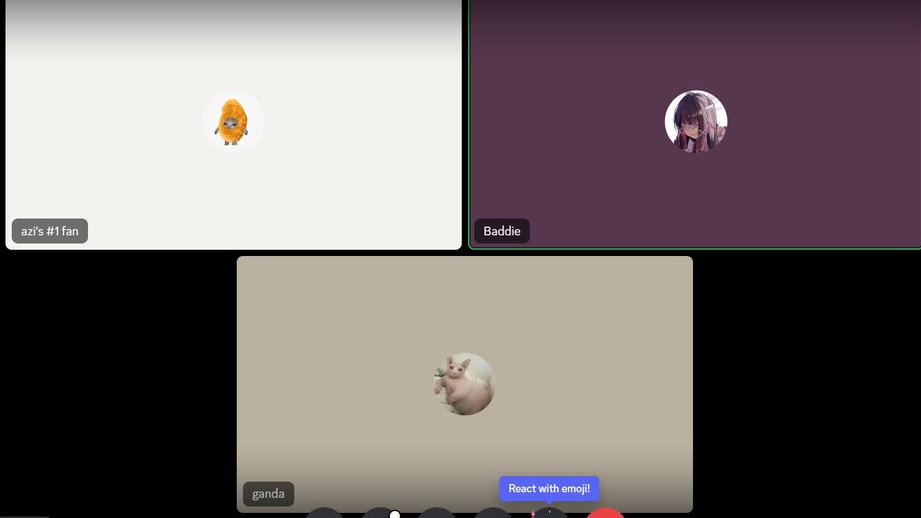Select the azi's #1 fan video tile
Viewport: 921px width, 518px height.
233,125
